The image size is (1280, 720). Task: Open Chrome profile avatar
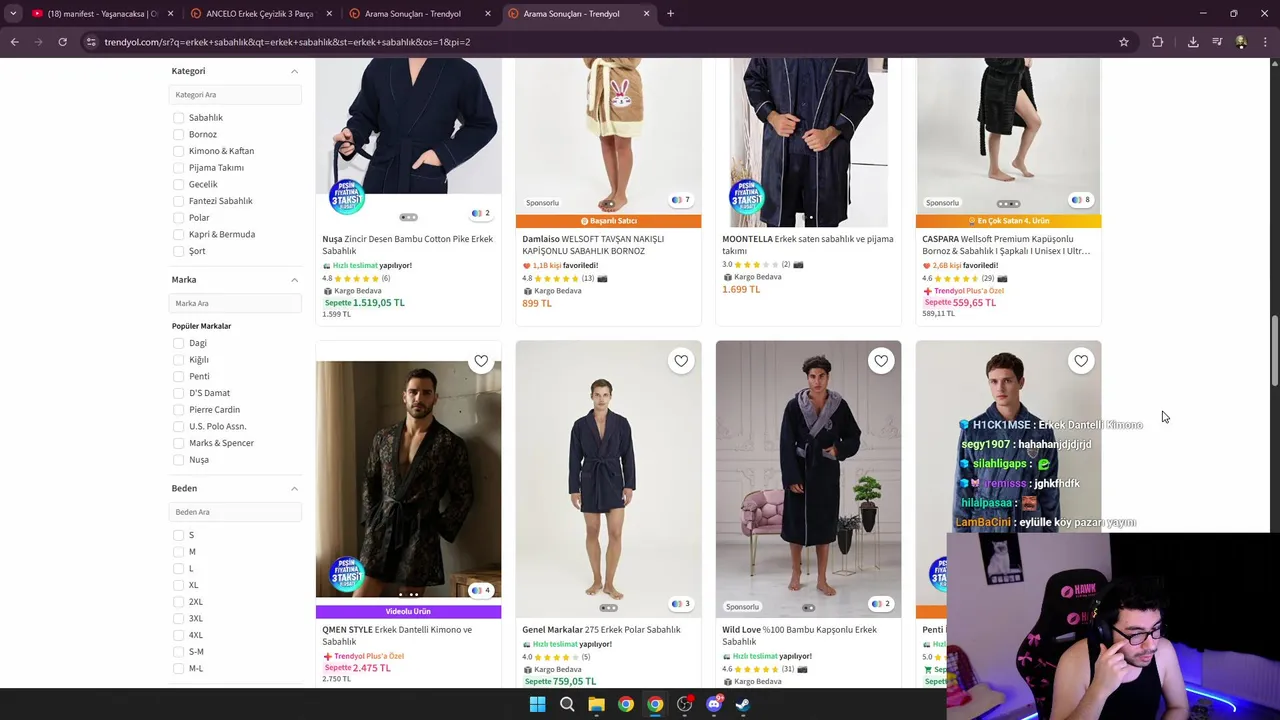click(x=1241, y=42)
